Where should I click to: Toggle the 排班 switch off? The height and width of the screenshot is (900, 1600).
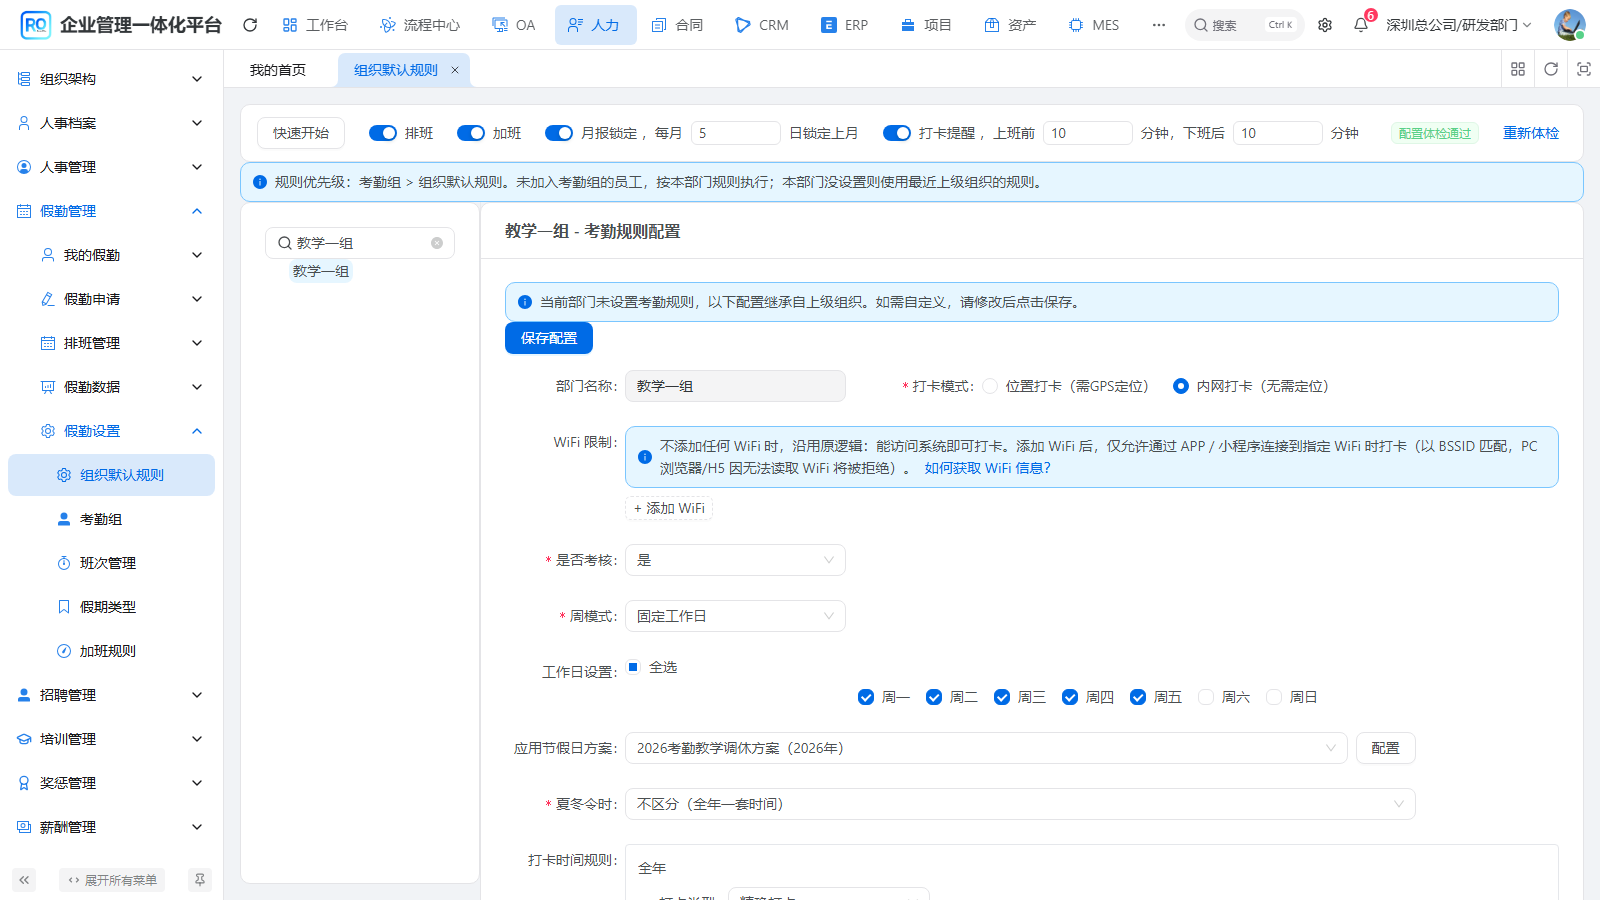coord(383,133)
